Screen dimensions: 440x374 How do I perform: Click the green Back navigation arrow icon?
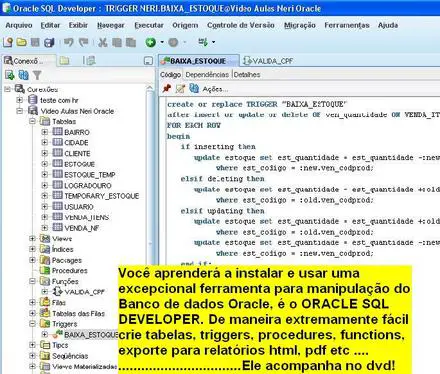pos(151,42)
